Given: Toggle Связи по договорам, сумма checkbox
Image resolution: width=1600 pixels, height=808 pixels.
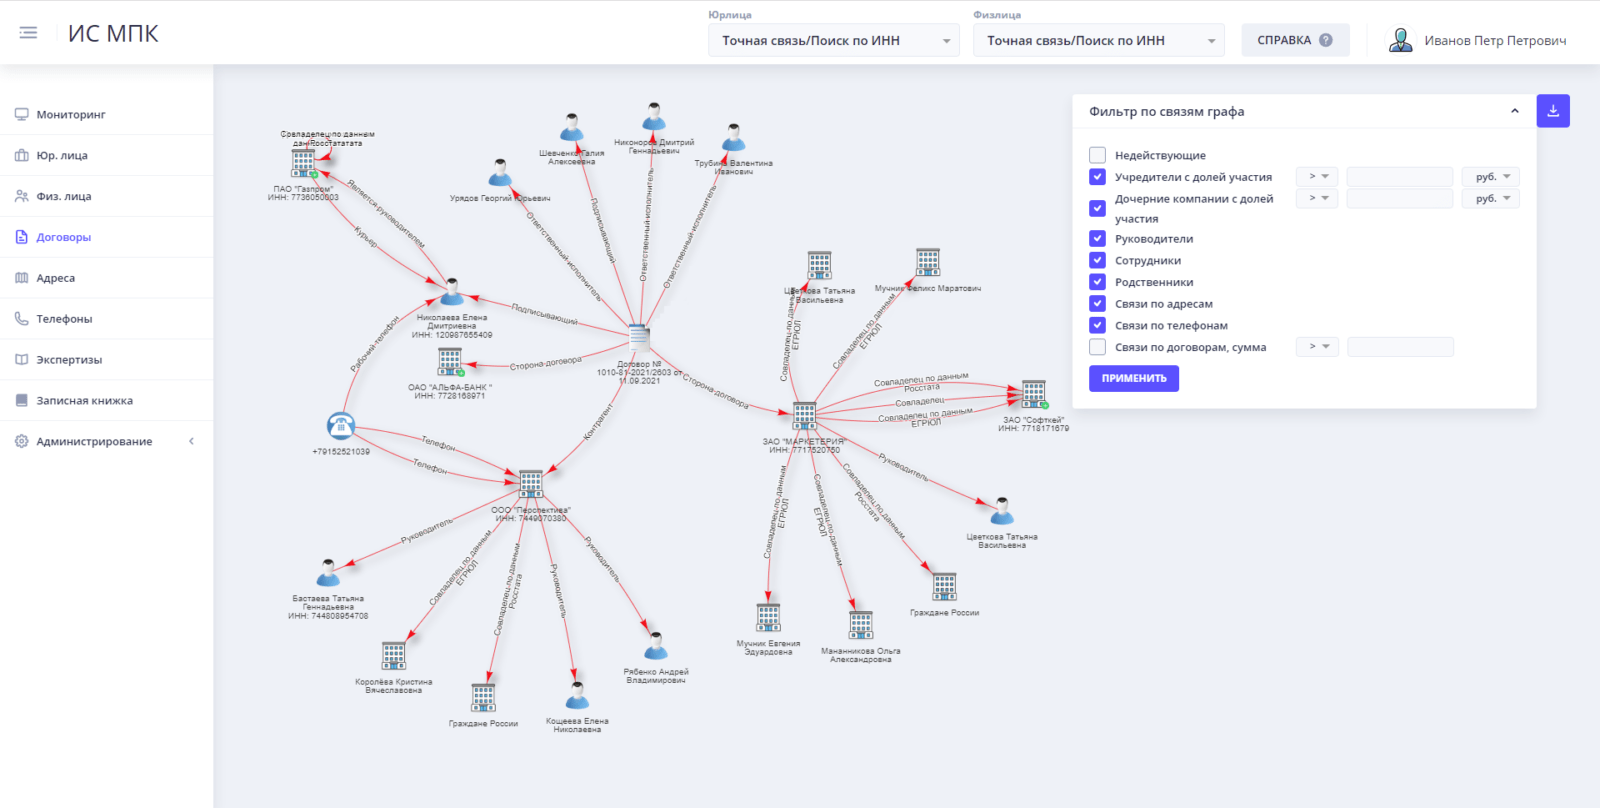Looking at the screenshot, I should pos(1097,347).
